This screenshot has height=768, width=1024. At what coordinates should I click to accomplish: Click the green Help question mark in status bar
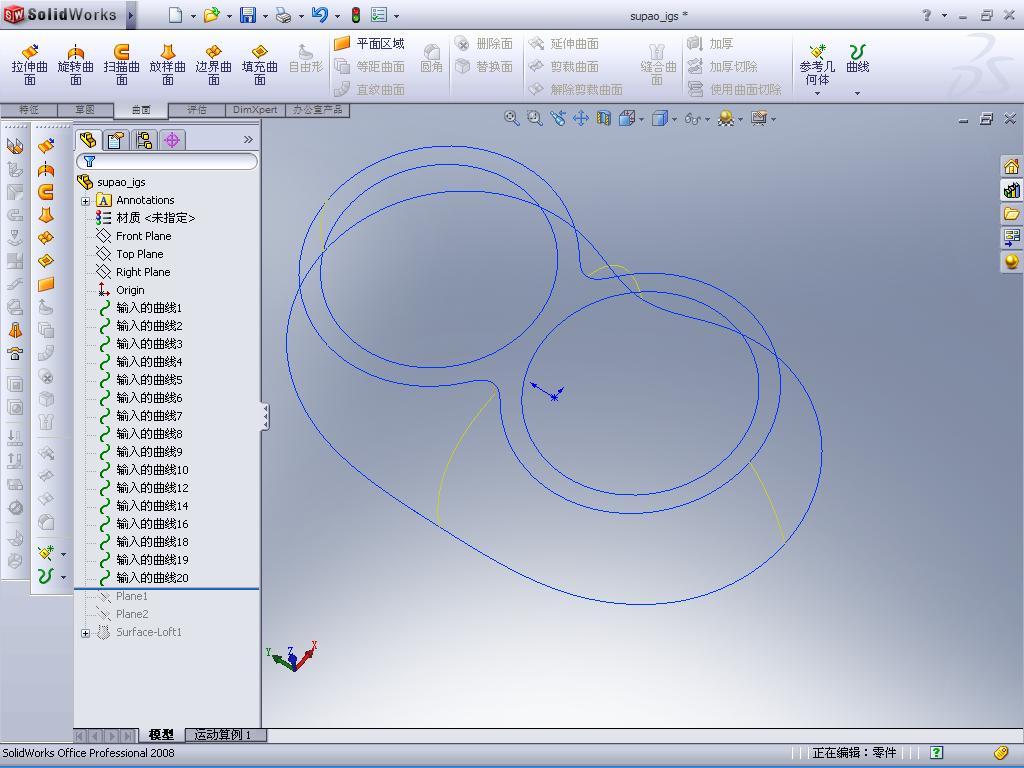click(x=936, y=752)
